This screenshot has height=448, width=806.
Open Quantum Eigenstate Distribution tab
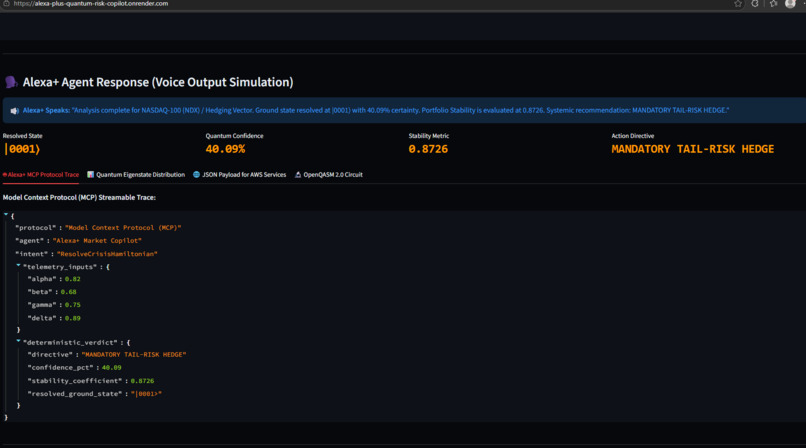click(x=136, y=175)
